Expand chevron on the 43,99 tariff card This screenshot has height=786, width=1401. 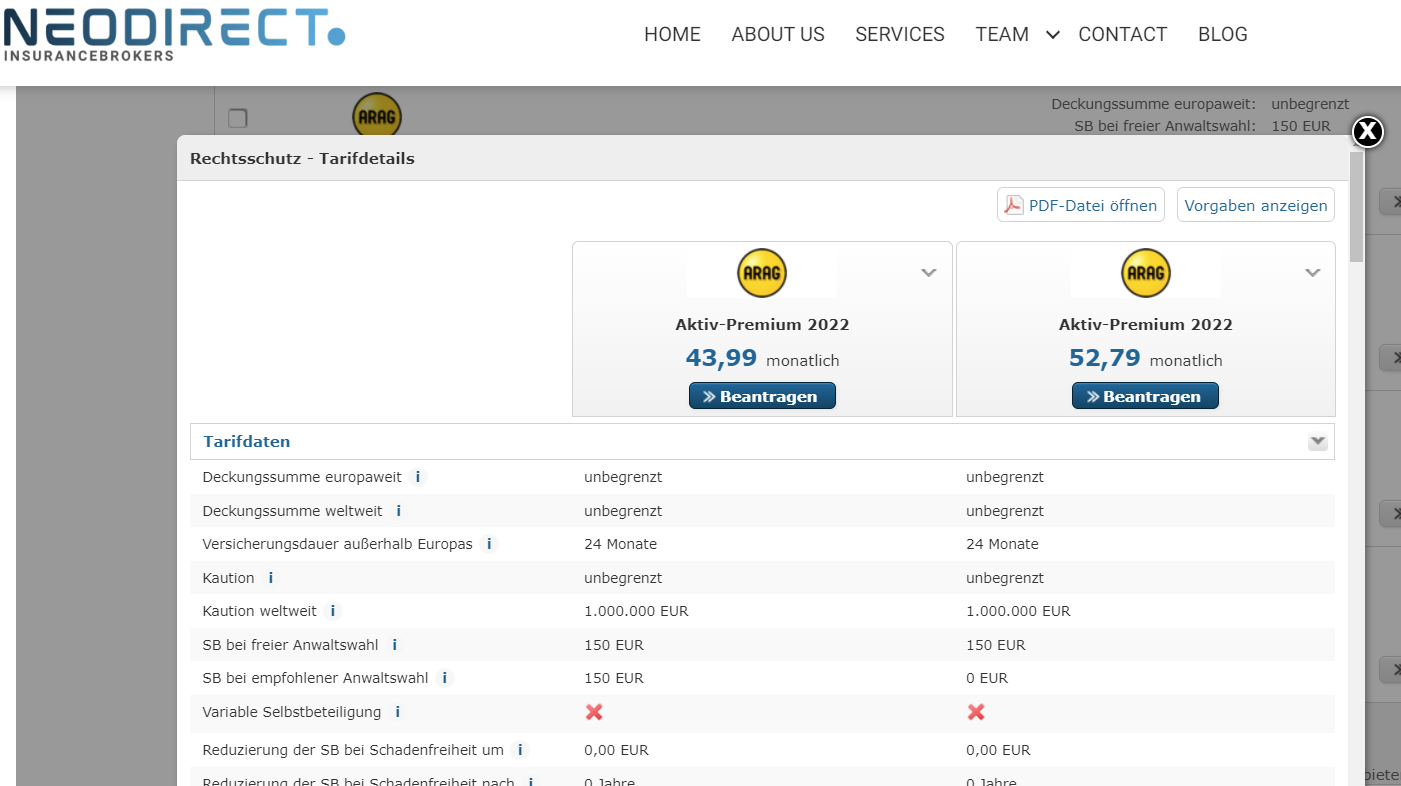pos(929,273)
